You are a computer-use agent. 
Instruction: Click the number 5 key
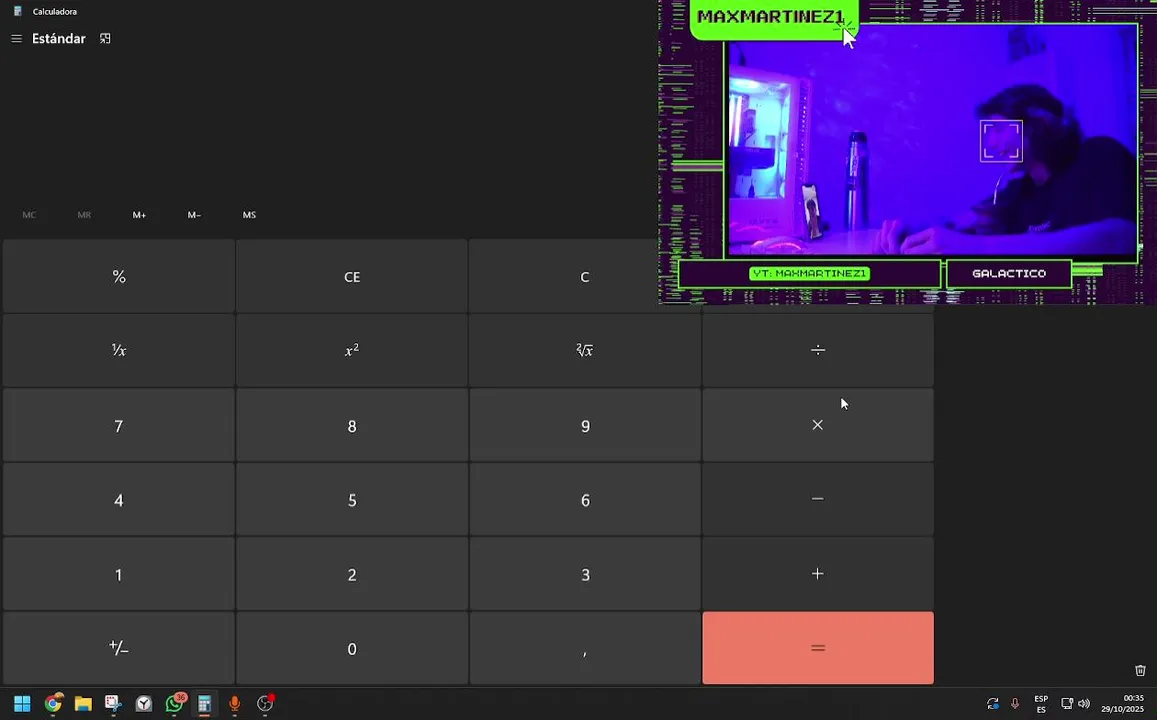tap(352, 499)
